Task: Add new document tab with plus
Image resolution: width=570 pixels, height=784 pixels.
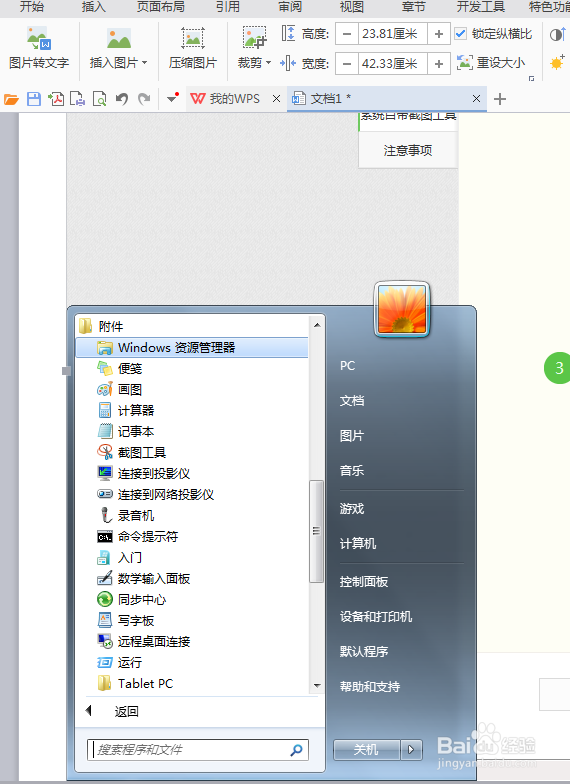Action: coord(500,99)
